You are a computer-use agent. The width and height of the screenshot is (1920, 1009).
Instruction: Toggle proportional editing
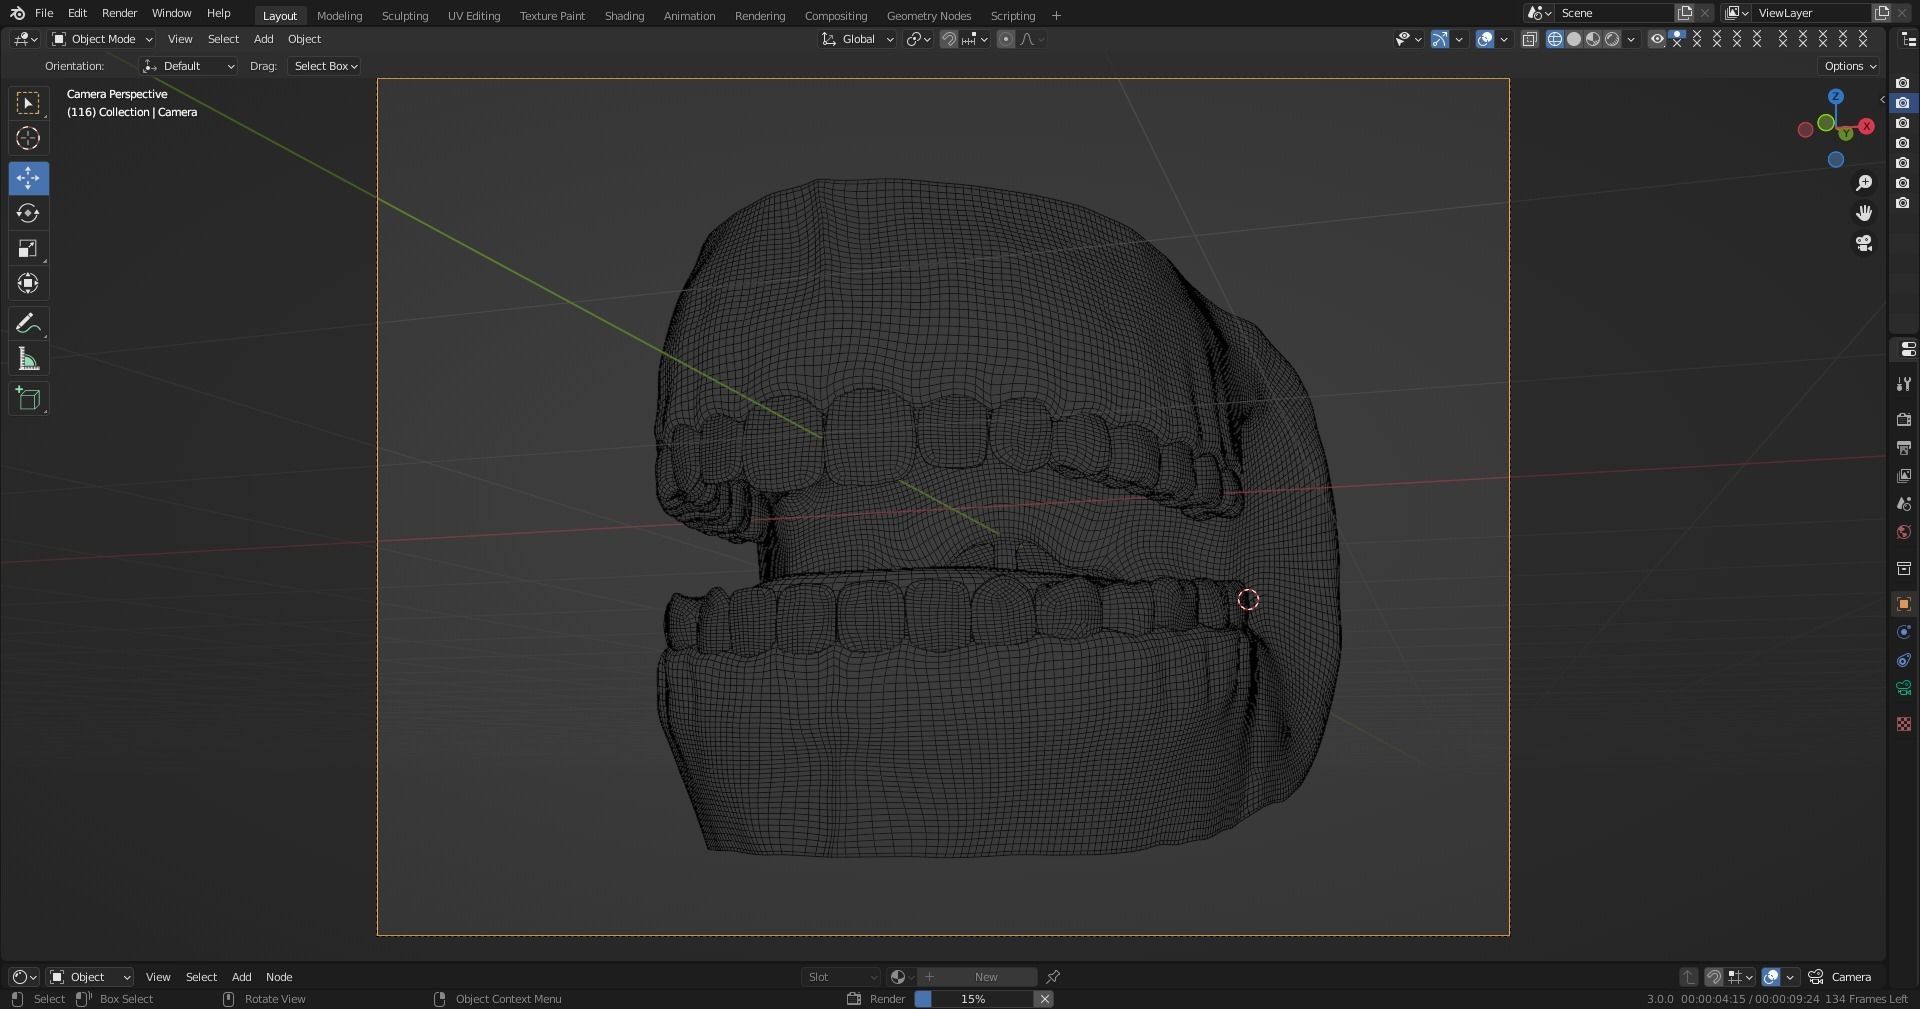[x=1006, y=39]
